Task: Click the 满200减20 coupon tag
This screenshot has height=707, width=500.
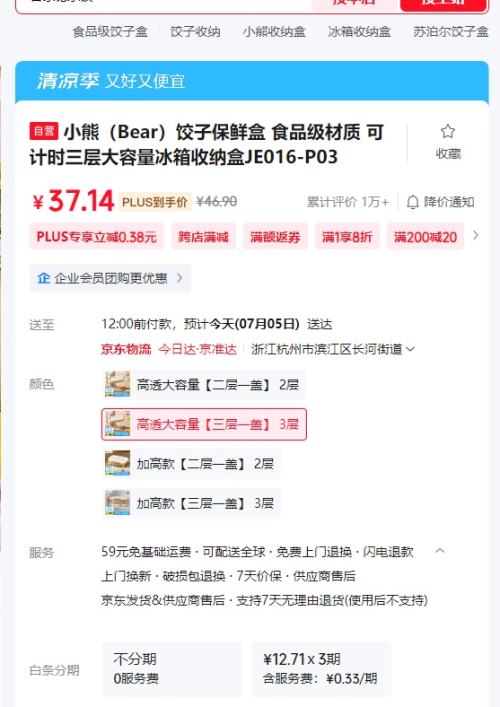Action: 425,236
